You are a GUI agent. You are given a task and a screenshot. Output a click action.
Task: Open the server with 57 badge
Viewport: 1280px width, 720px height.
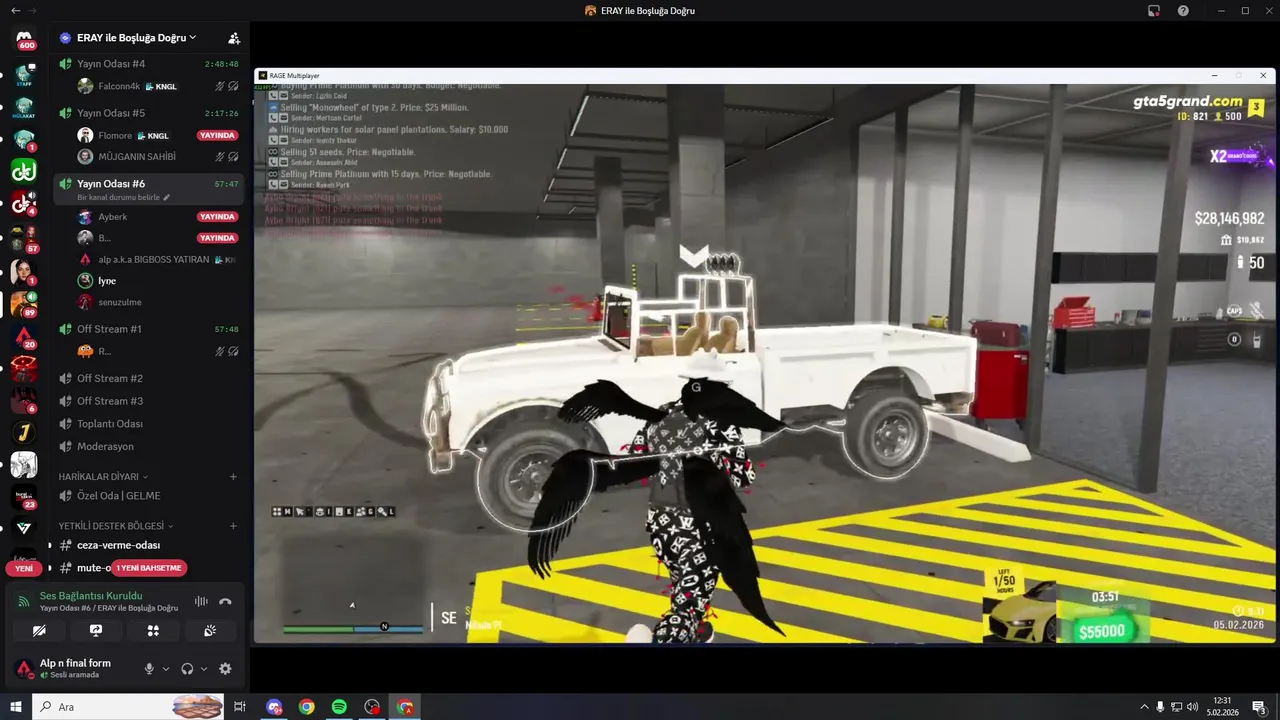[x=24, y=238]
